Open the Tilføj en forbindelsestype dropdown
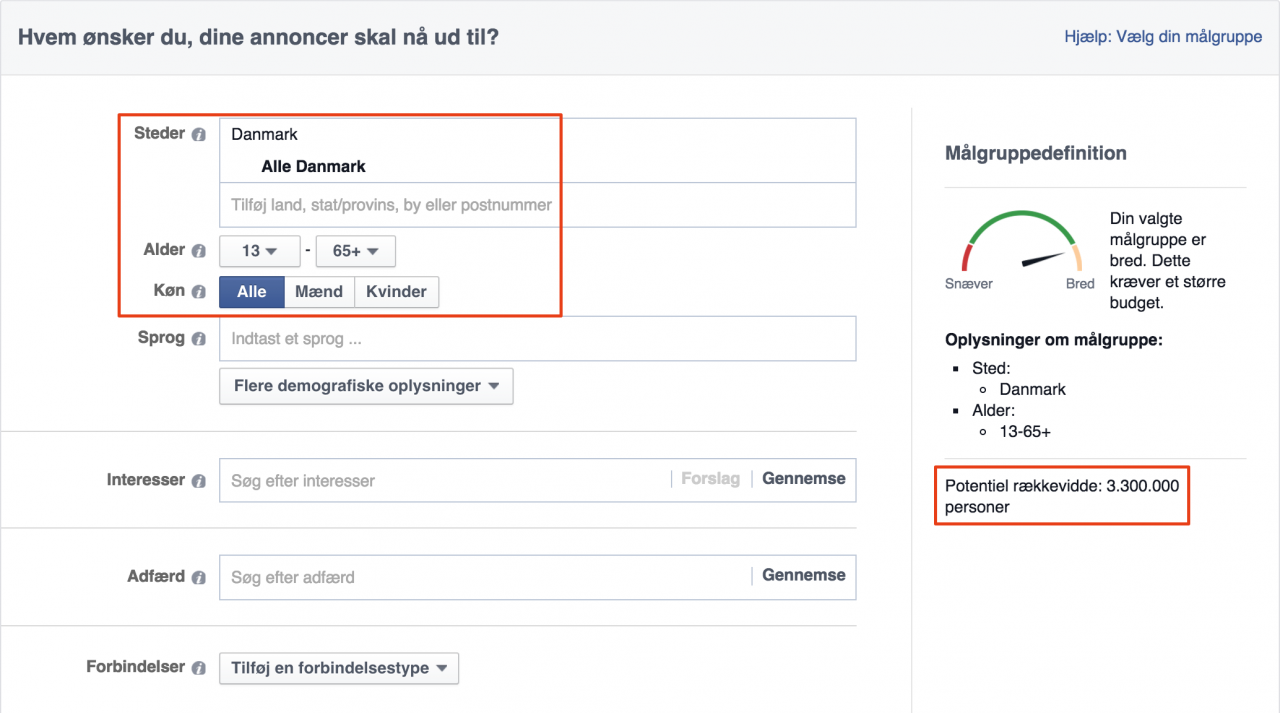The height and width of the screenshot is (713, 1280). [x=338, y=668]
